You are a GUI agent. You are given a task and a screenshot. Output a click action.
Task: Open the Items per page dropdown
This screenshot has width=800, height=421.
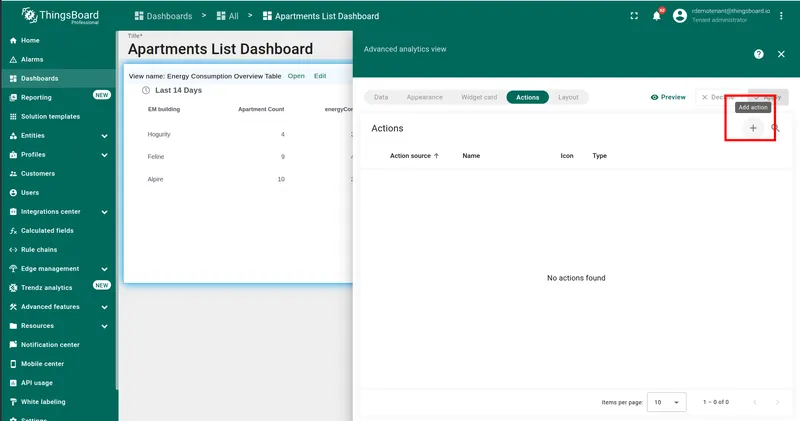[x=666, y=402]
